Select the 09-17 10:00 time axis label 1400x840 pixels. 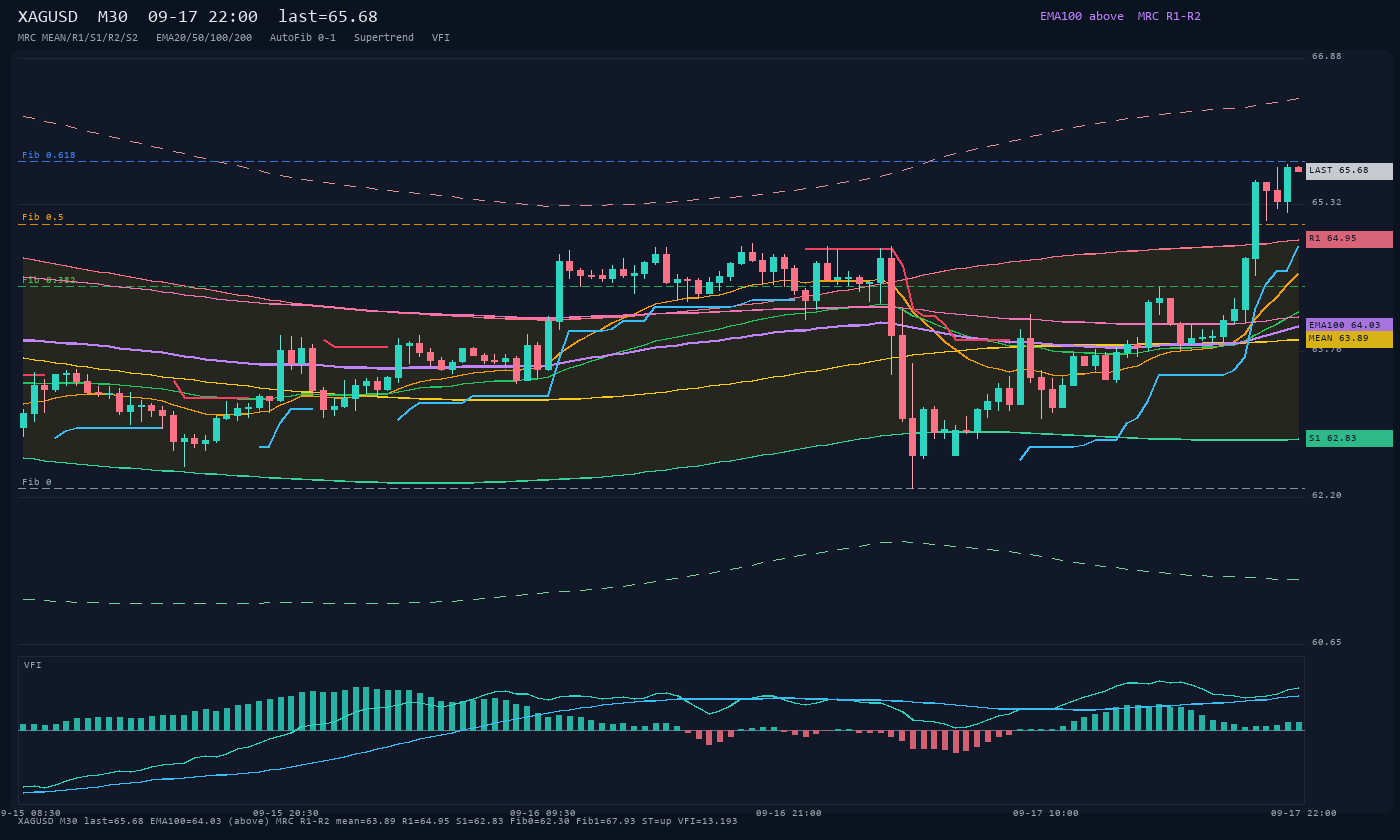pyautogui.click(x=1046, y=813)
